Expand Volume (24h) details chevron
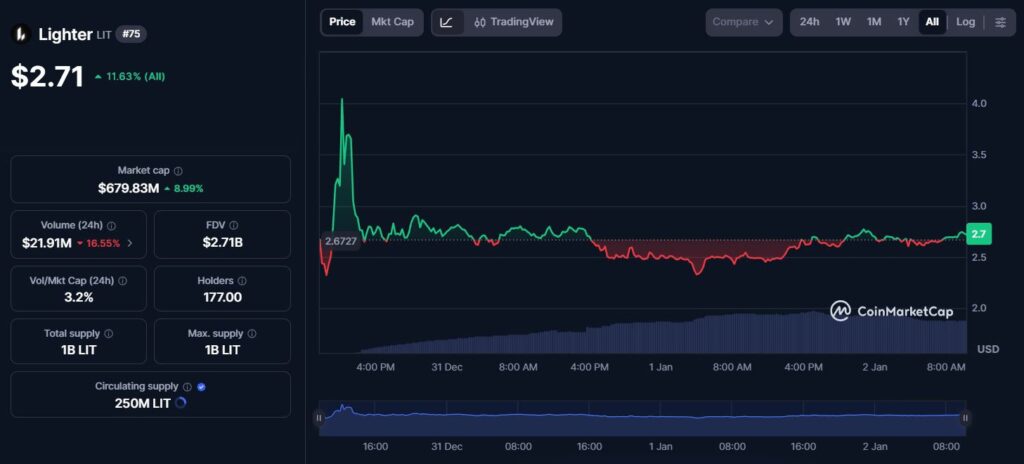Screen dimensions: 1024x464 130,243
